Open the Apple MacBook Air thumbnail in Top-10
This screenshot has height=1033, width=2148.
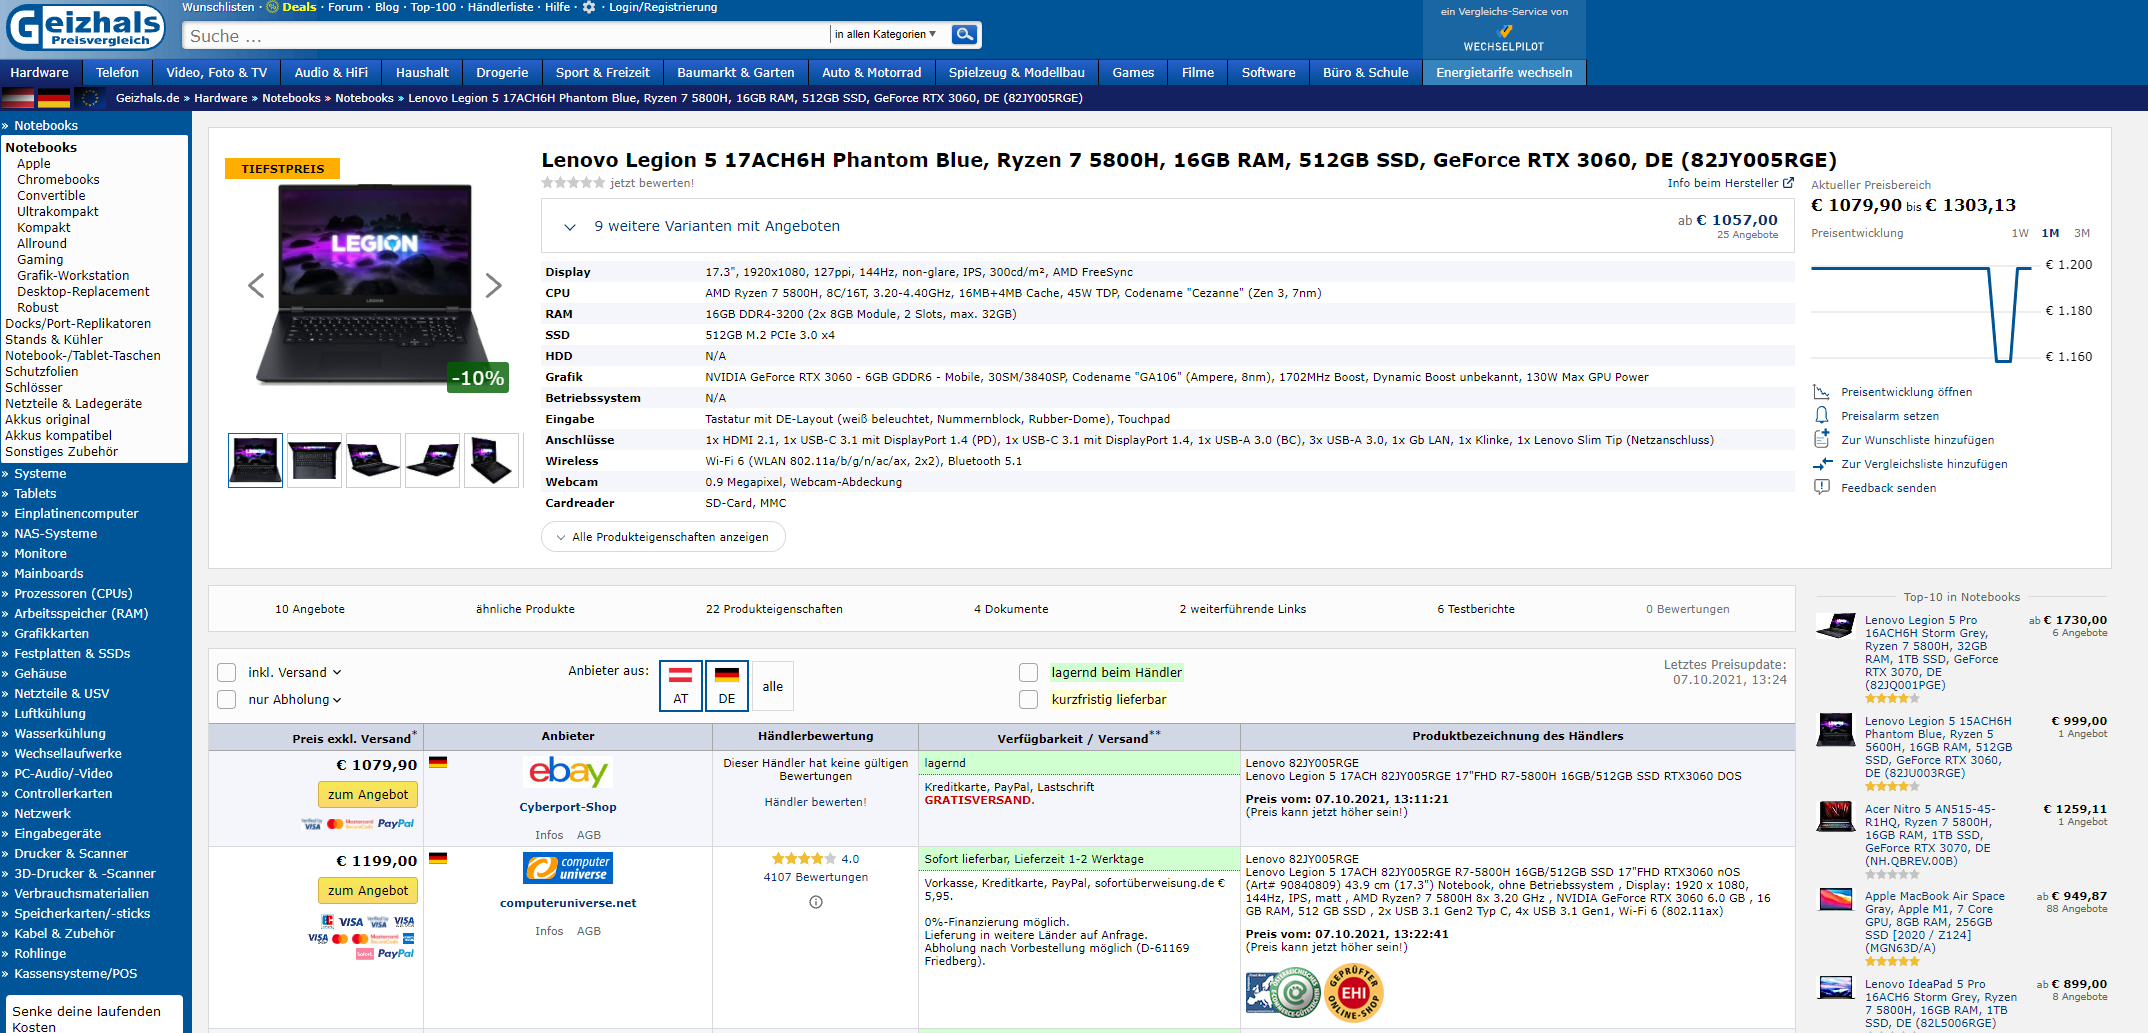coord(1836,900)
